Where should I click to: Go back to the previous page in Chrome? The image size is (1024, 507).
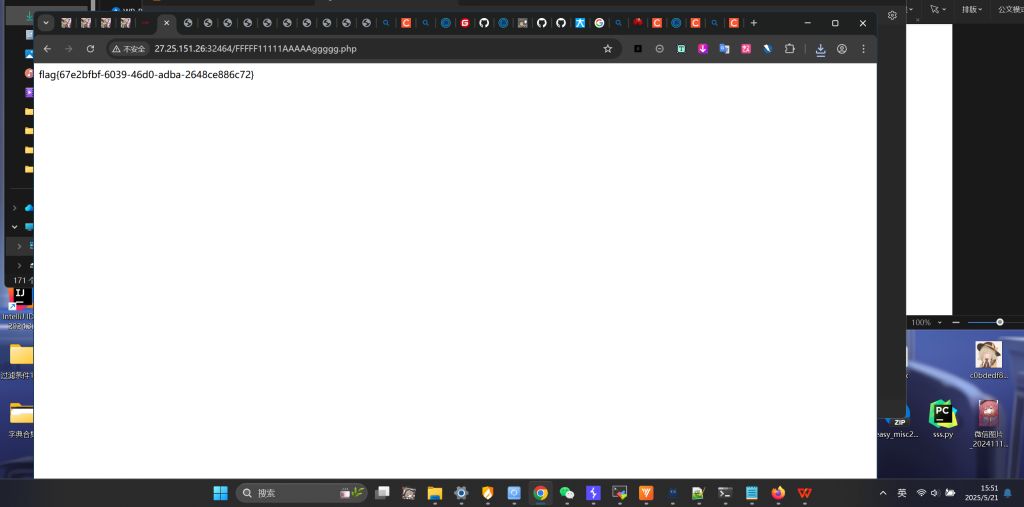(47, 49)
